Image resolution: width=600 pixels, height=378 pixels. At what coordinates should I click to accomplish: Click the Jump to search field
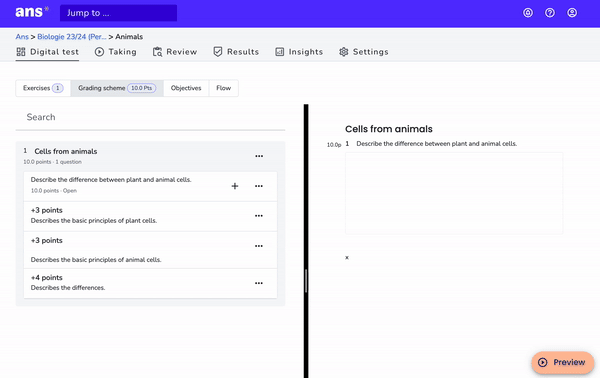[x=118, y=13]
